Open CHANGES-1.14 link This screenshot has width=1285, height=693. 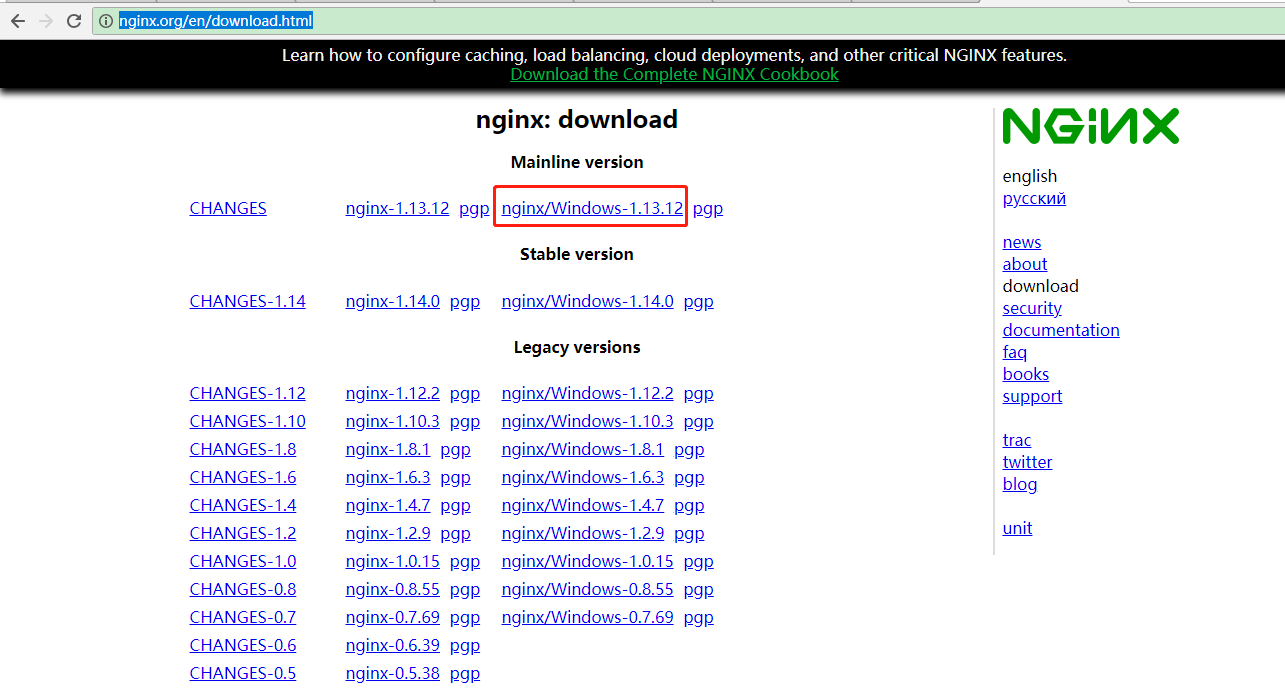[x=247, y=301]
